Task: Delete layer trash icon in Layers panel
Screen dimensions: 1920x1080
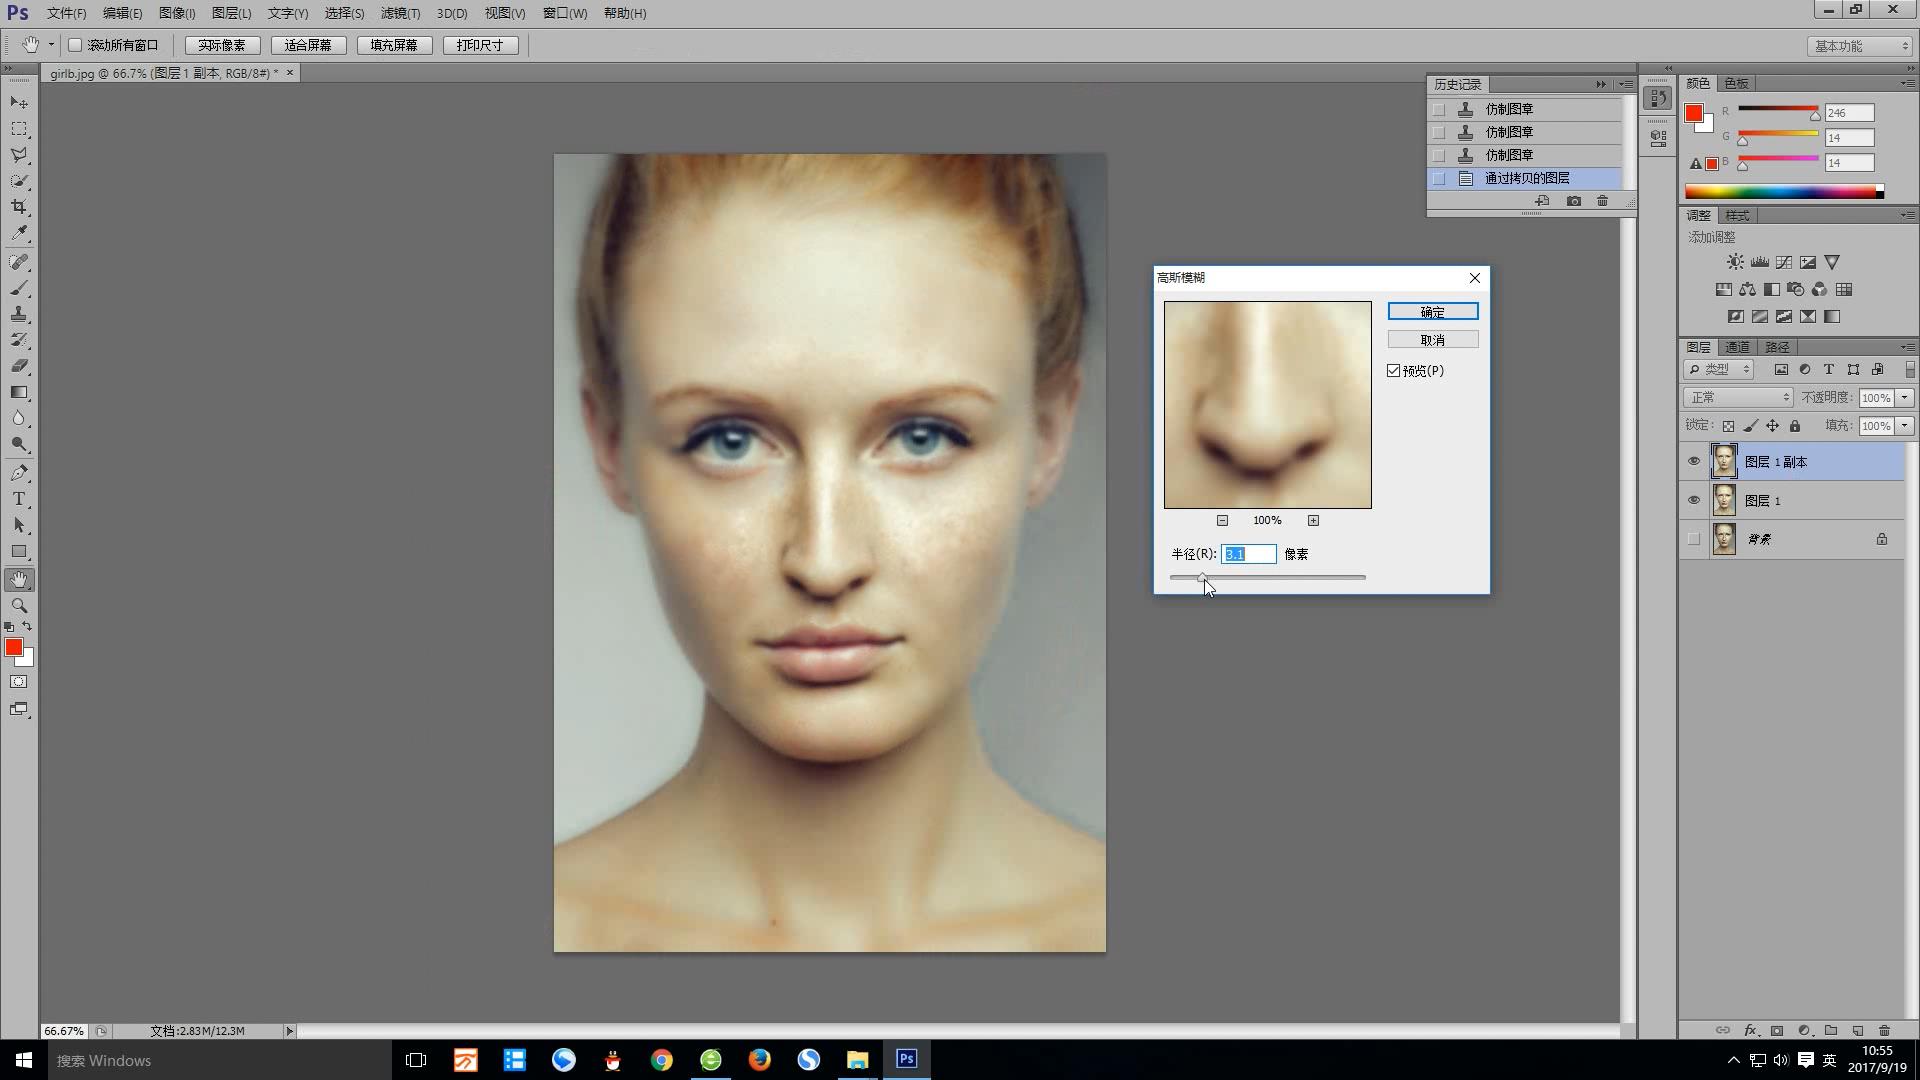Action: point(1885,1030)
